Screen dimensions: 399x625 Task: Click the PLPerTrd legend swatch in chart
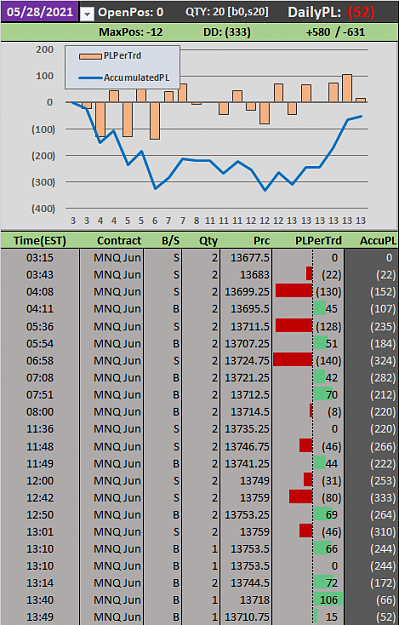coord(90,57)
